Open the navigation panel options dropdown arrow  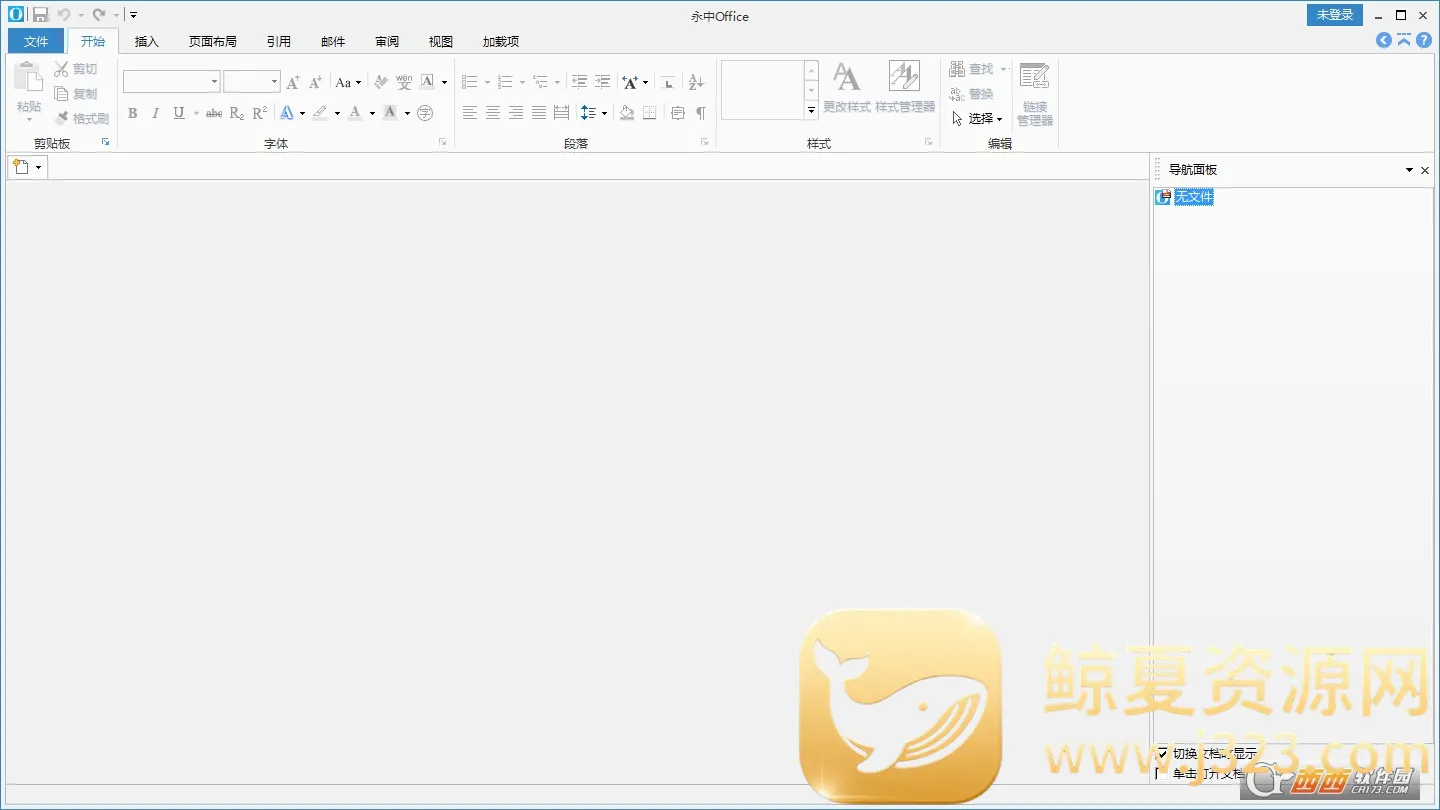tap(1409, 170)
